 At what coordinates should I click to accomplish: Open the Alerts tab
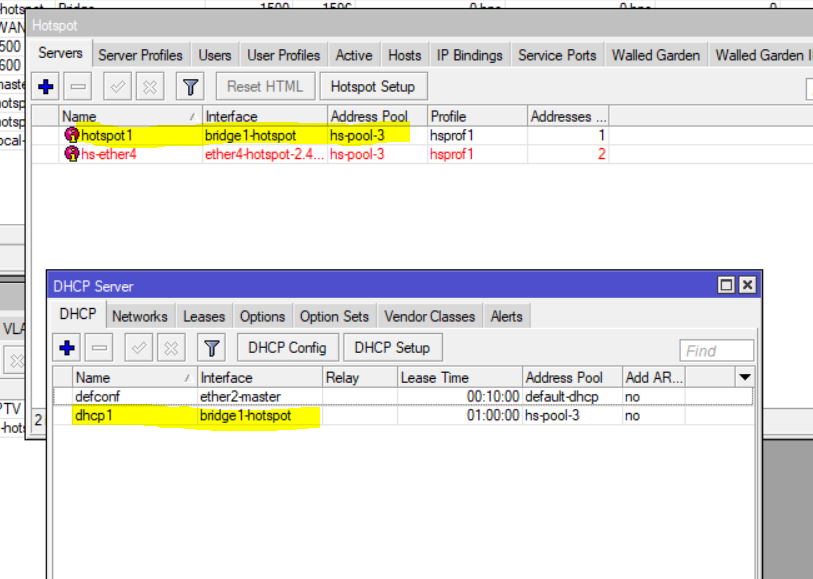click(507, 317)
